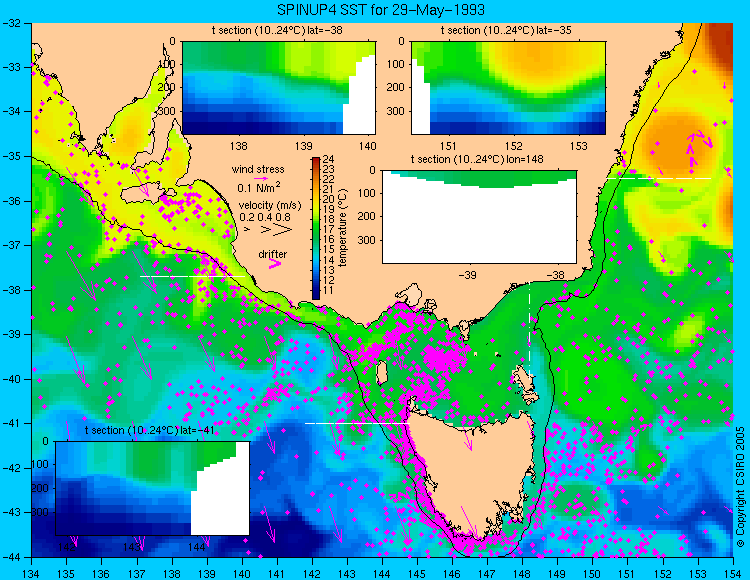This screenshot has width=750, height=580.
Task: Click main map longitude label 145
Action: coord(417,574)
